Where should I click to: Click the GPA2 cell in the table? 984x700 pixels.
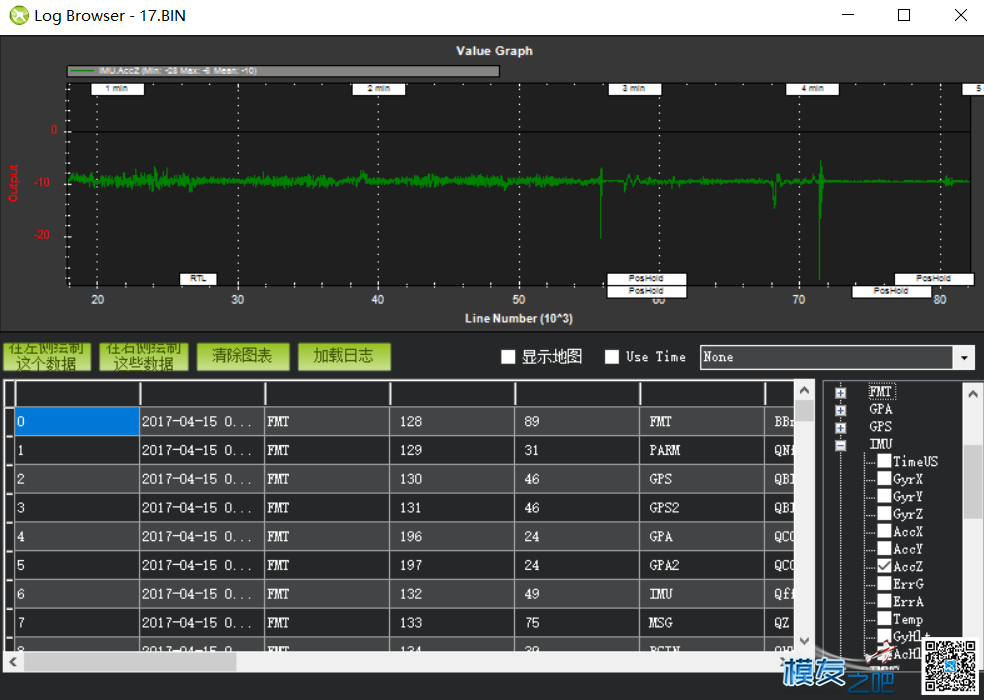[702, 566]
